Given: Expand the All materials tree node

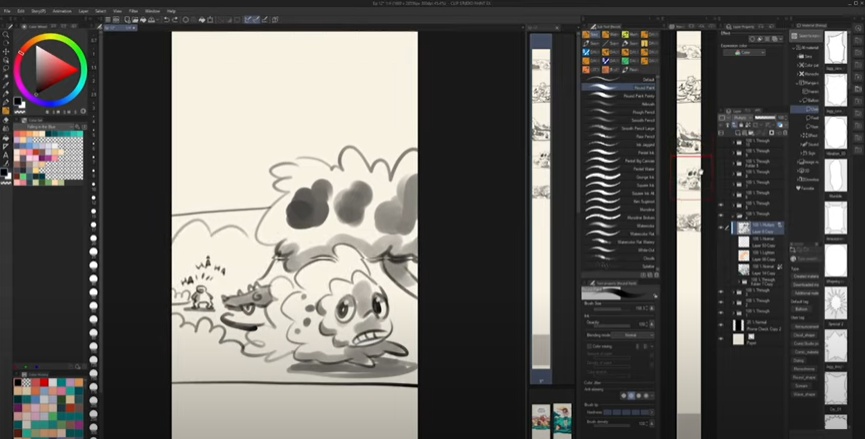Looking at the screenshot, I should 796,46.
